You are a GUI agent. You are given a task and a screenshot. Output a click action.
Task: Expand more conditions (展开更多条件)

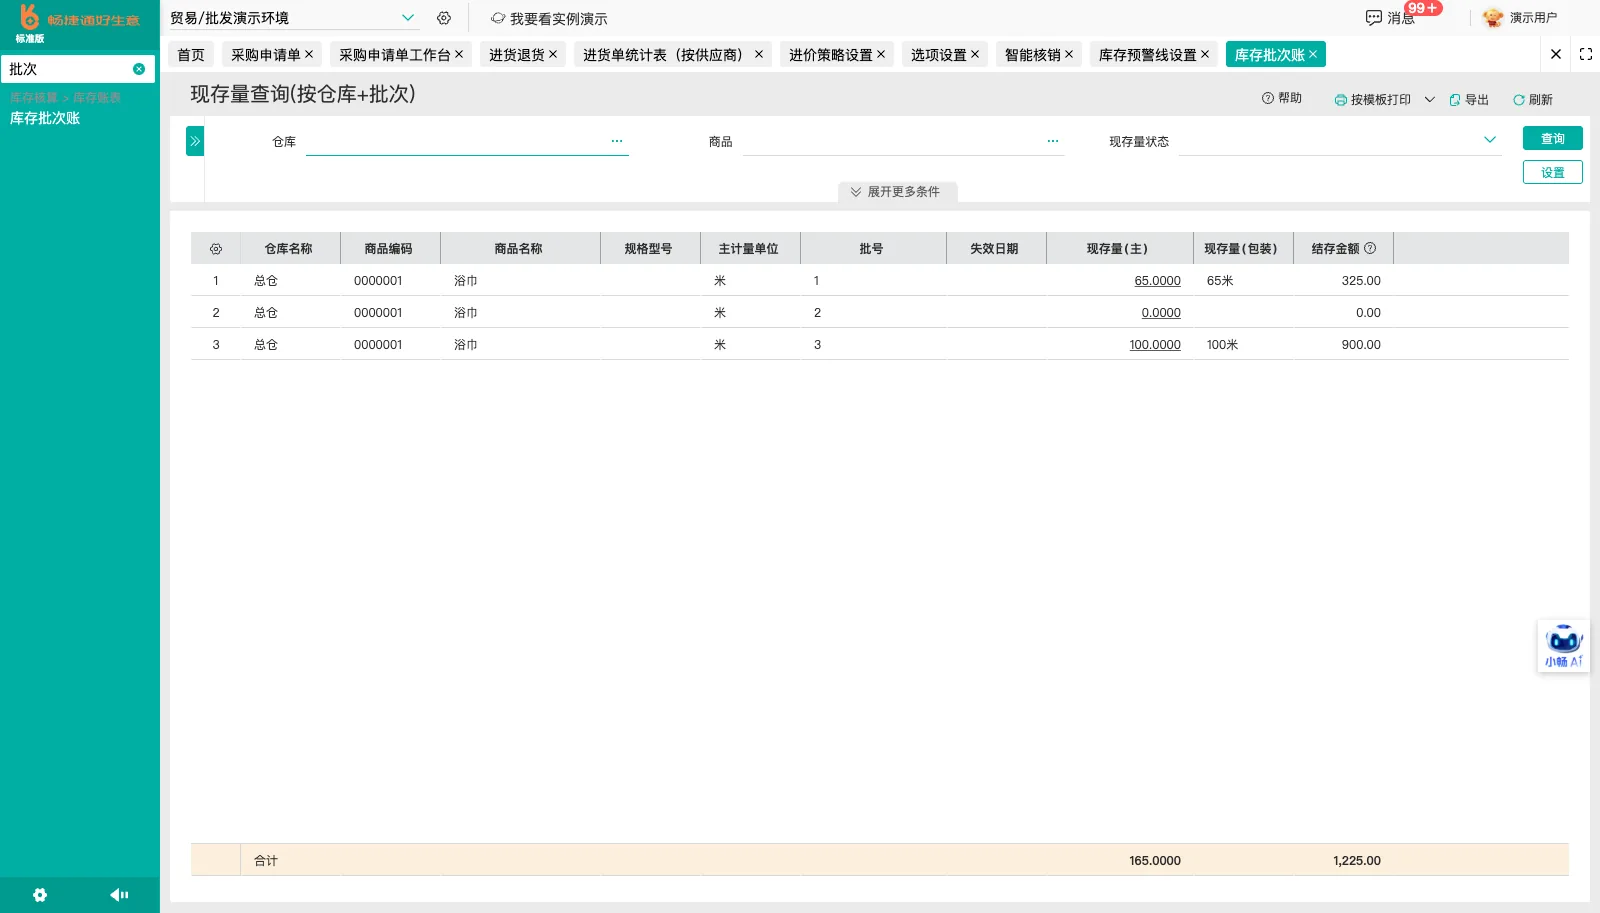click(x=897, y=192)
